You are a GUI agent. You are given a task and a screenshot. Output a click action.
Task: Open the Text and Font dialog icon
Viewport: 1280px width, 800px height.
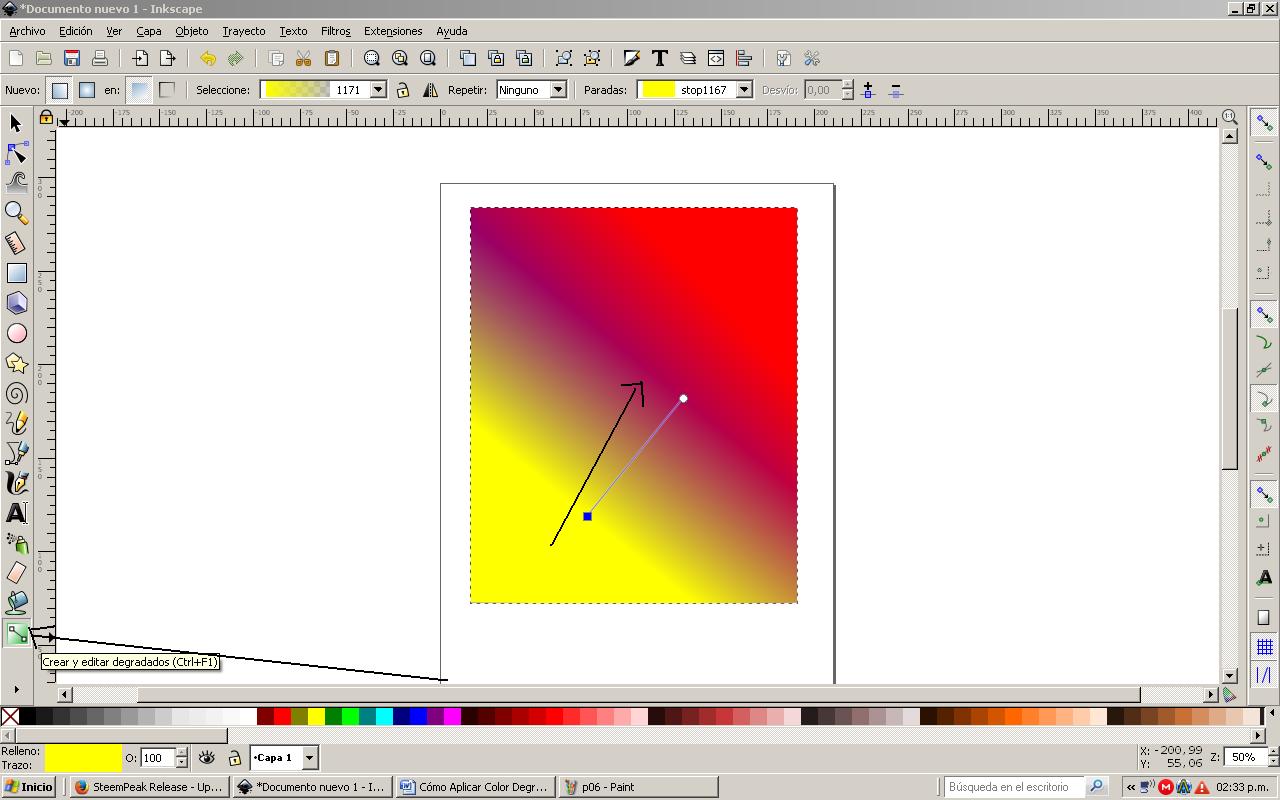coord(659,58)
